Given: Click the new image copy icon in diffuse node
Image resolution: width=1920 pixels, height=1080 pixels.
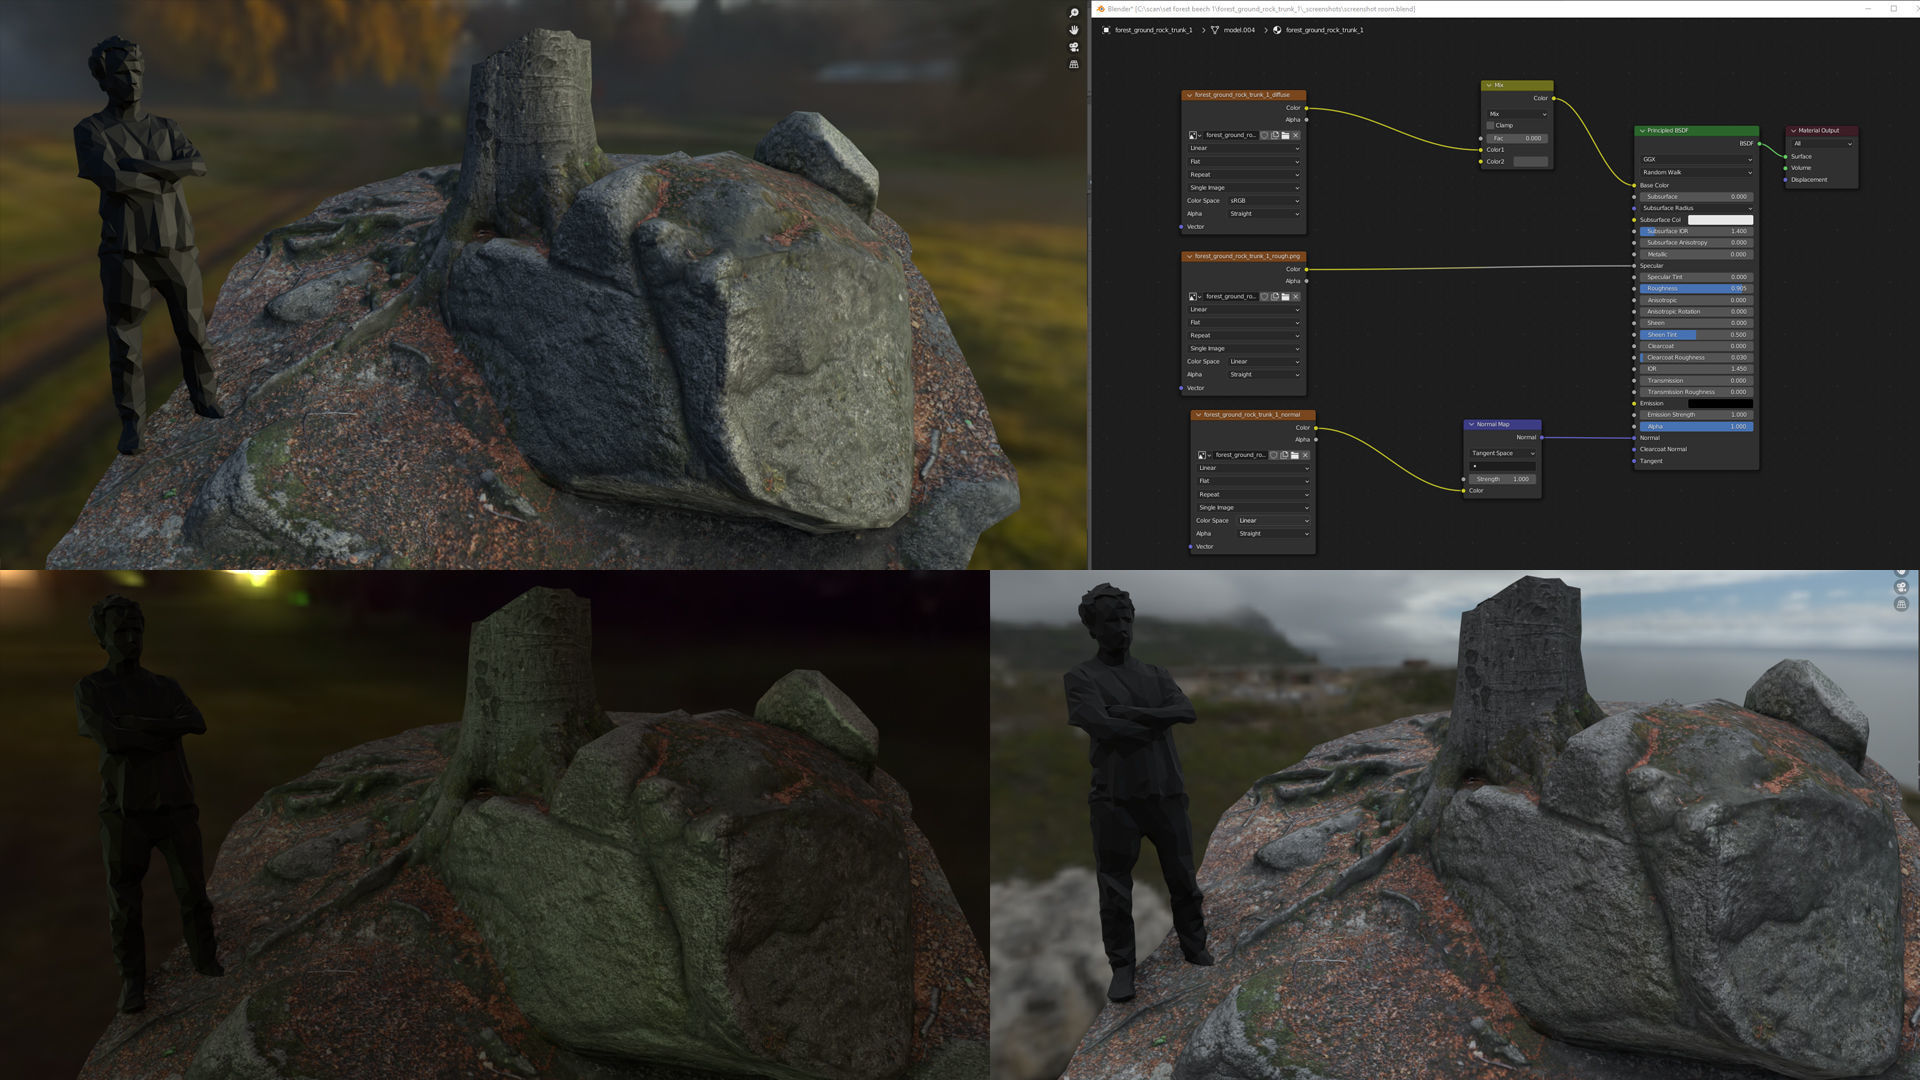Looking at the screenshot, I should click(x=1275, y=135).
